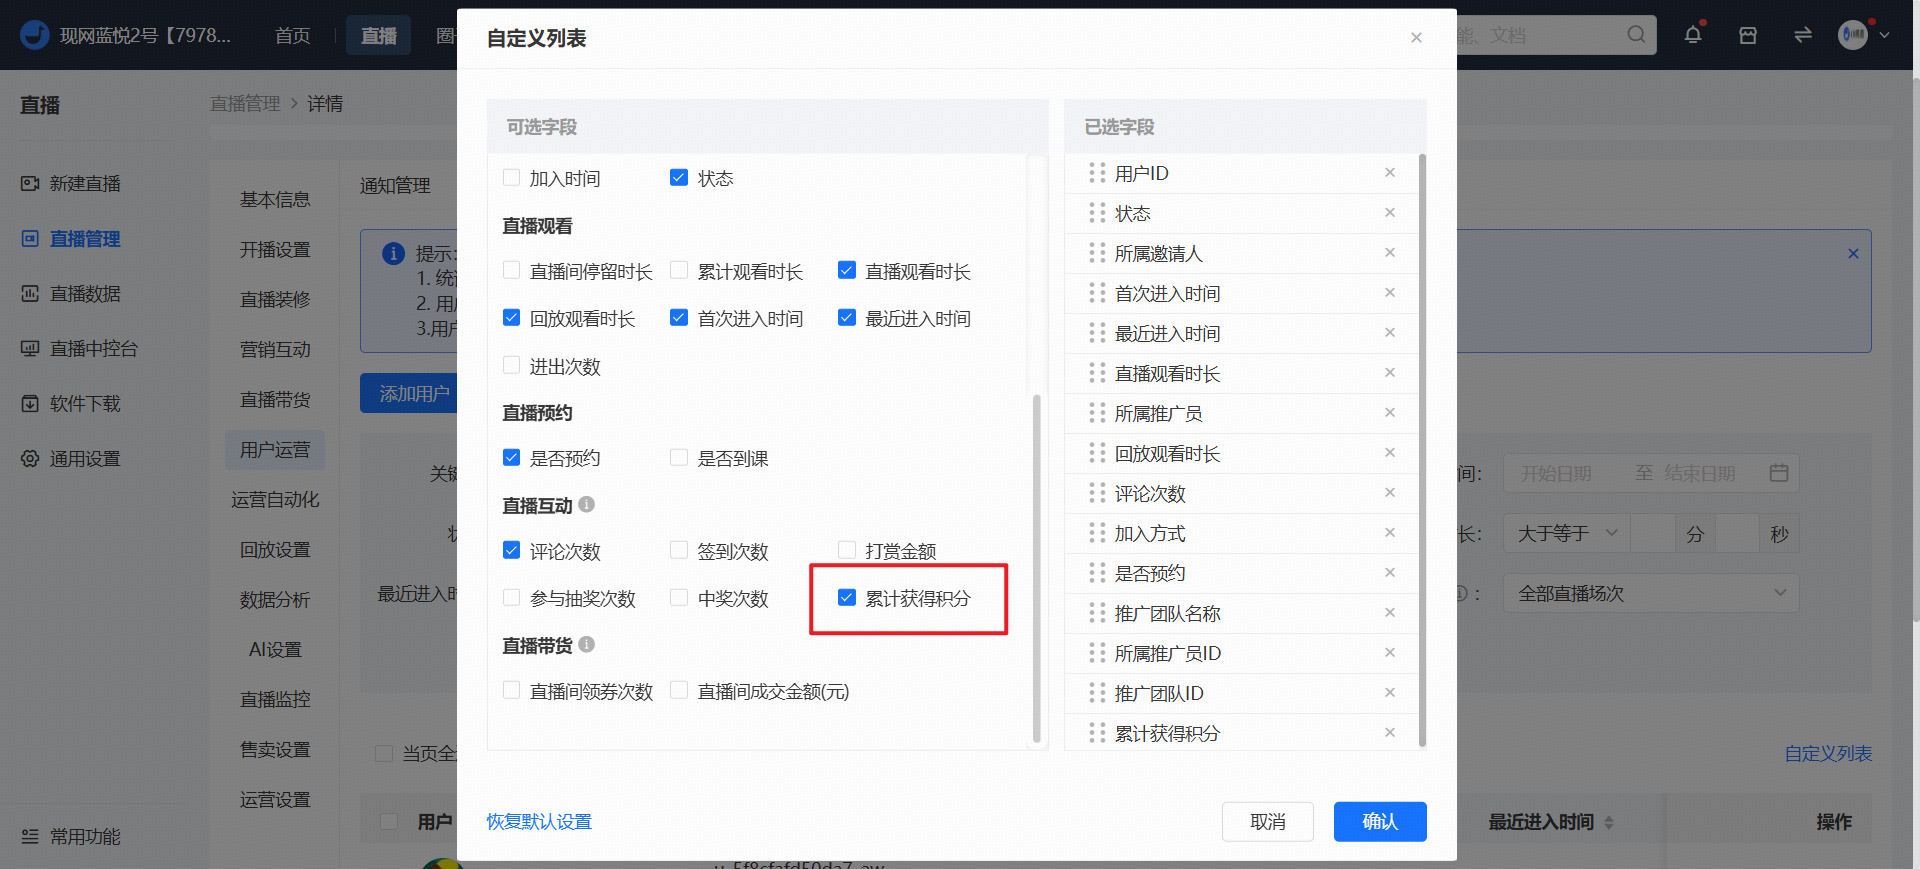The image size is (1920, 869).
Task: Uncheck the 累计获得积分 checkbox
Action: [x=847, y=598]
